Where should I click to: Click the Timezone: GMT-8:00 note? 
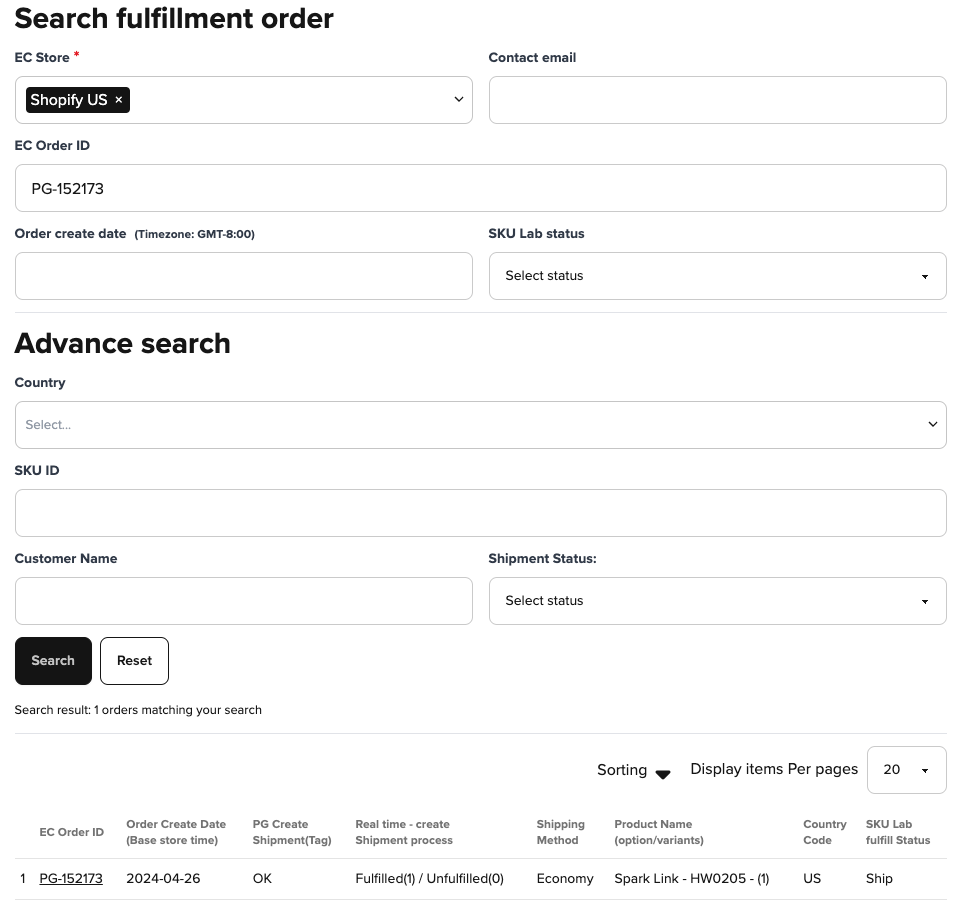tap(194, 234)
